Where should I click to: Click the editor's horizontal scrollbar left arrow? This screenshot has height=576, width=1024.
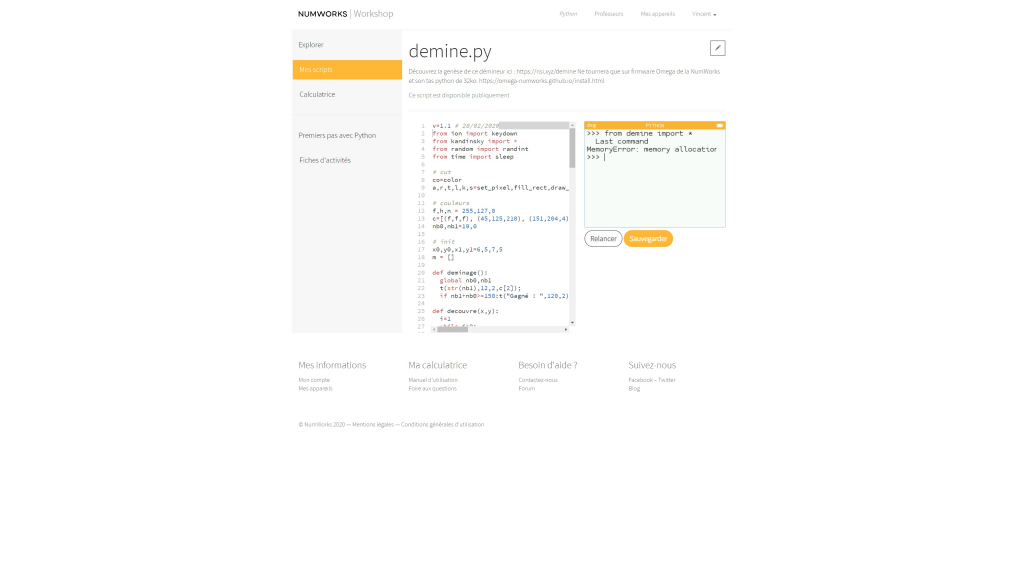[434, 329]
